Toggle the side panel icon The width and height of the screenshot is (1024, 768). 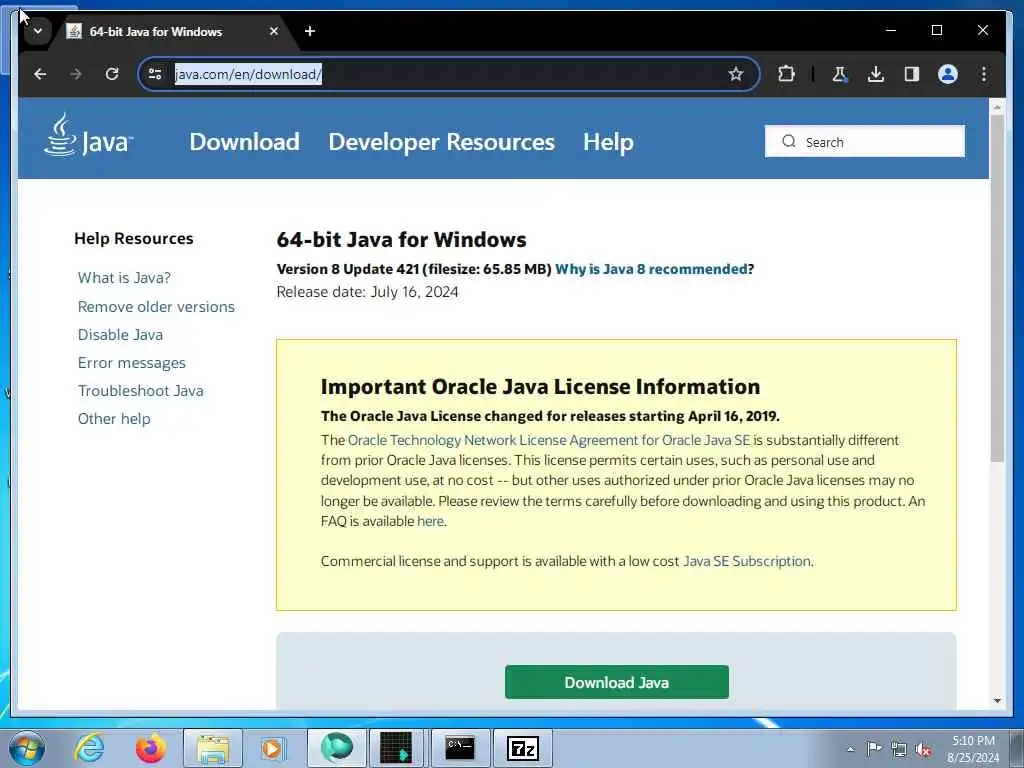click(x=912, y=74)
